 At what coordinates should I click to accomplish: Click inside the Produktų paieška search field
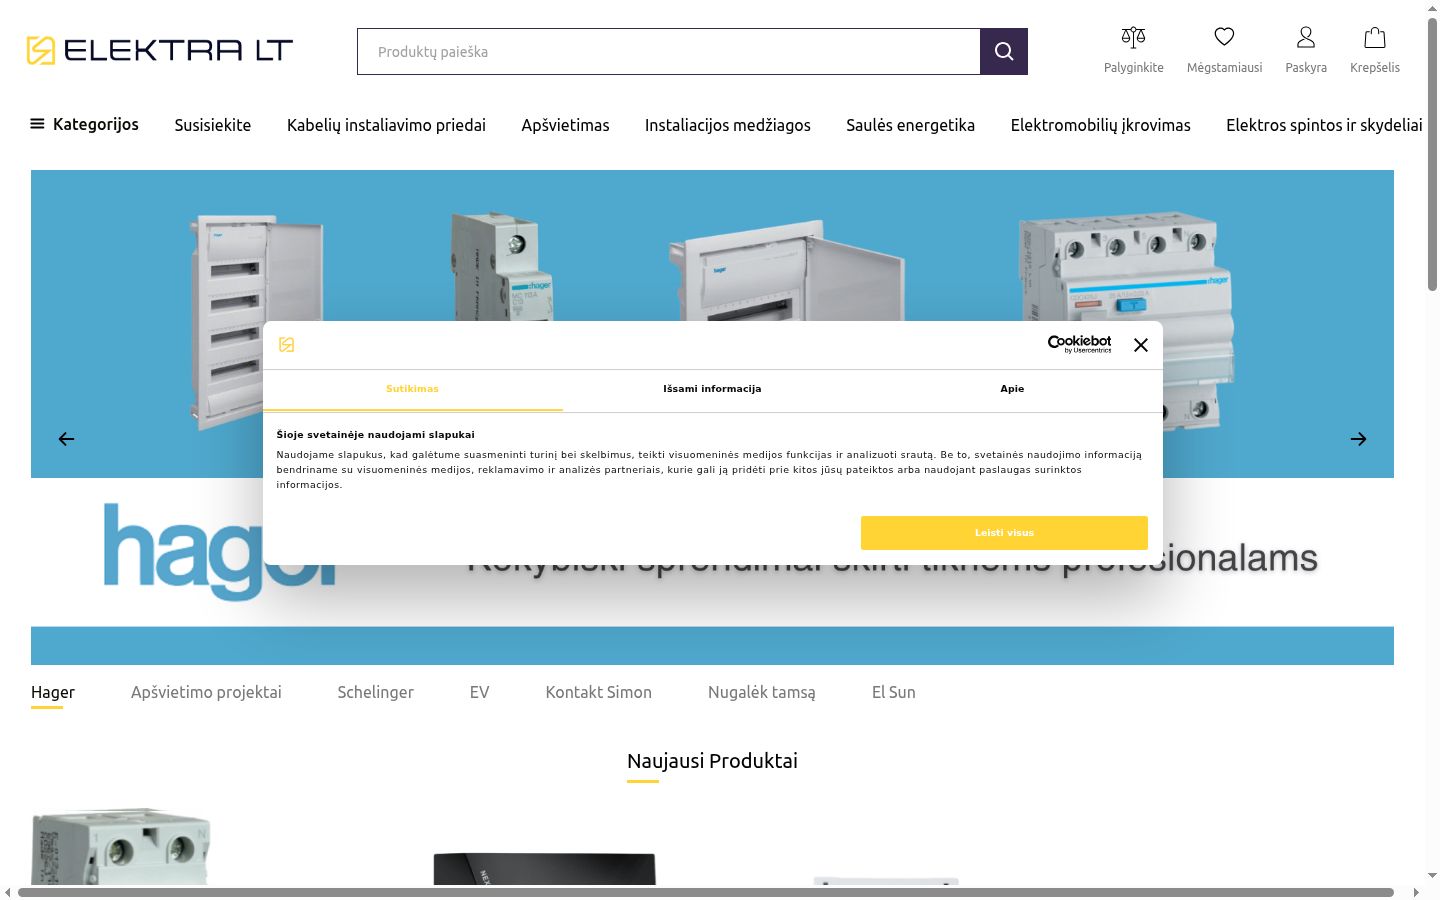669,52
